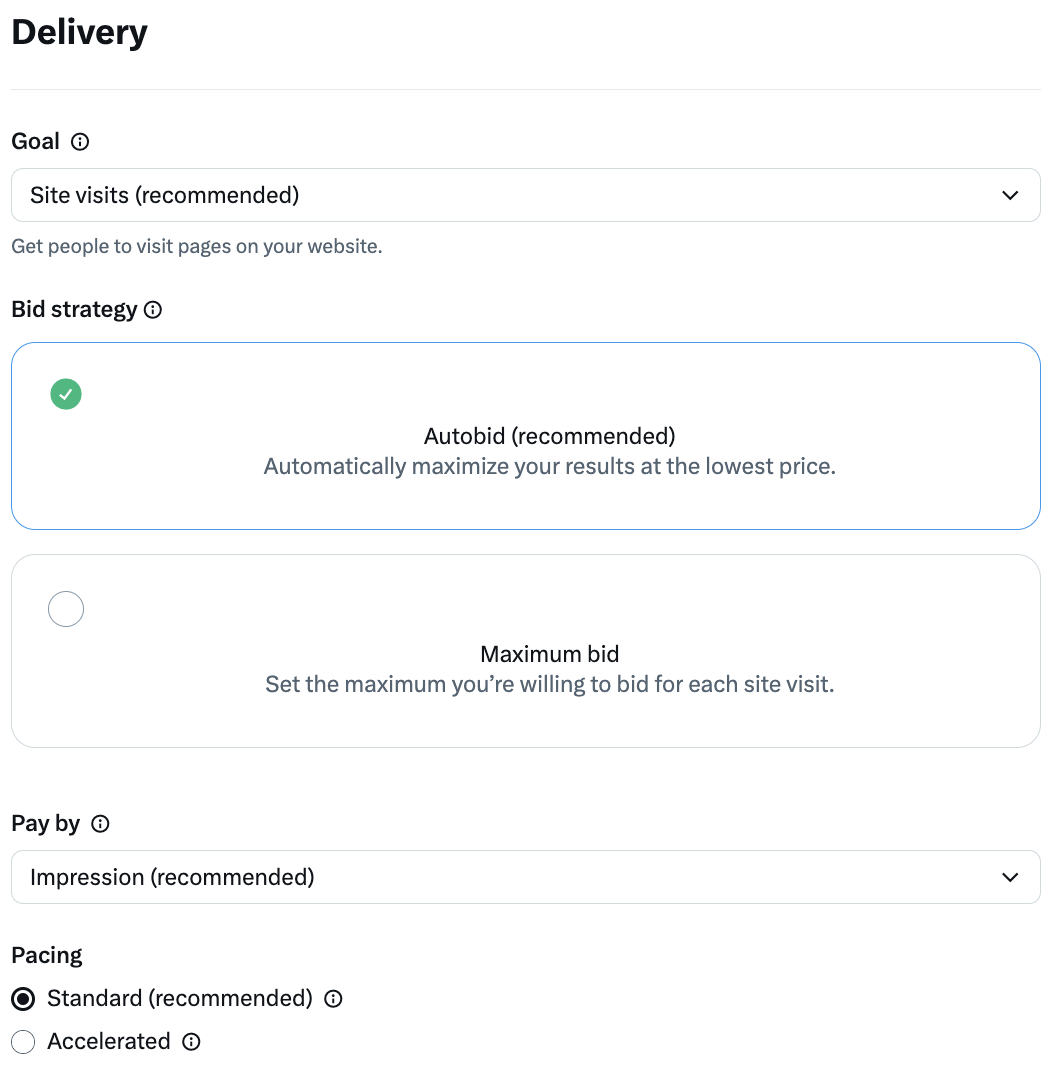Image resolution: width=1062 pixels, height=1074 pixels.
Task: Click the Standard (recommended) label text
Action: click(x=180, y=999)
